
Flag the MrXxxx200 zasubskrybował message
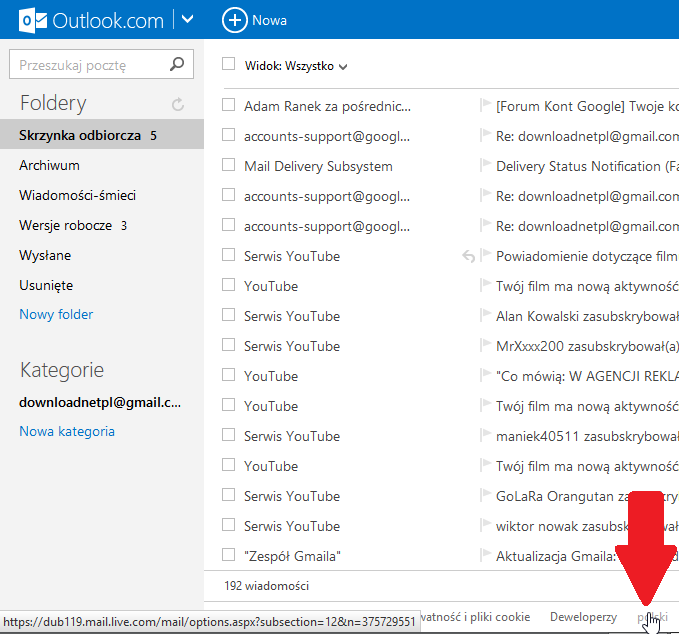485,345
